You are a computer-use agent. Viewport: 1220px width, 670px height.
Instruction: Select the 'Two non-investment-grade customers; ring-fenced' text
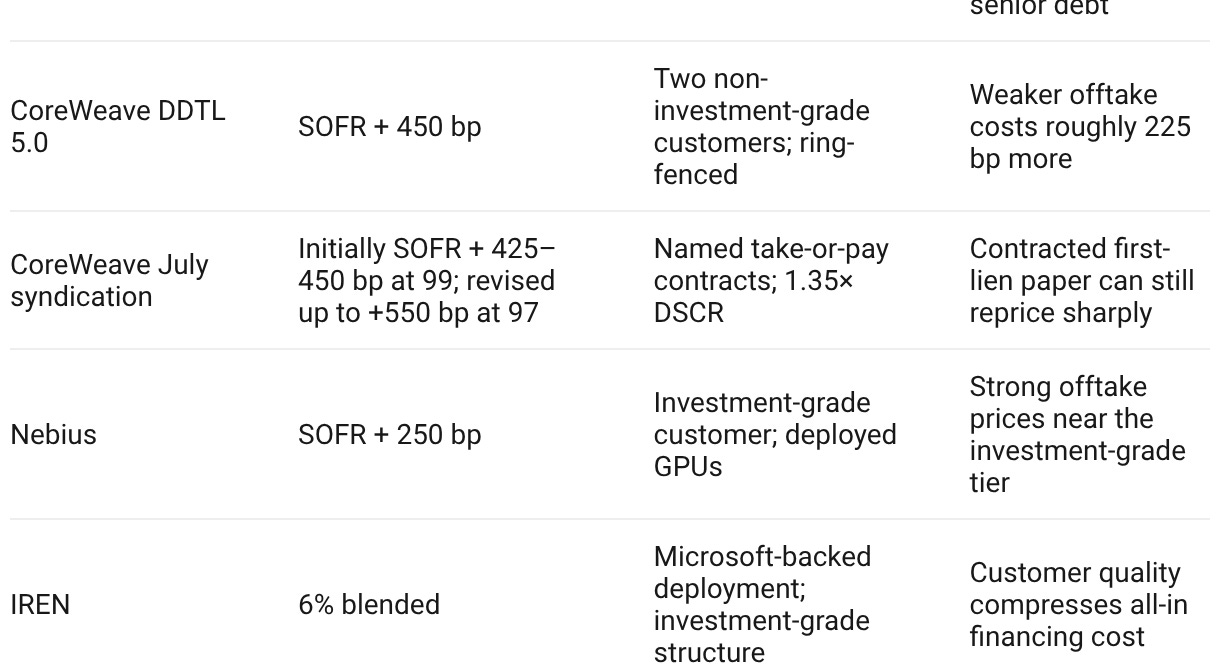coord(761,126)
